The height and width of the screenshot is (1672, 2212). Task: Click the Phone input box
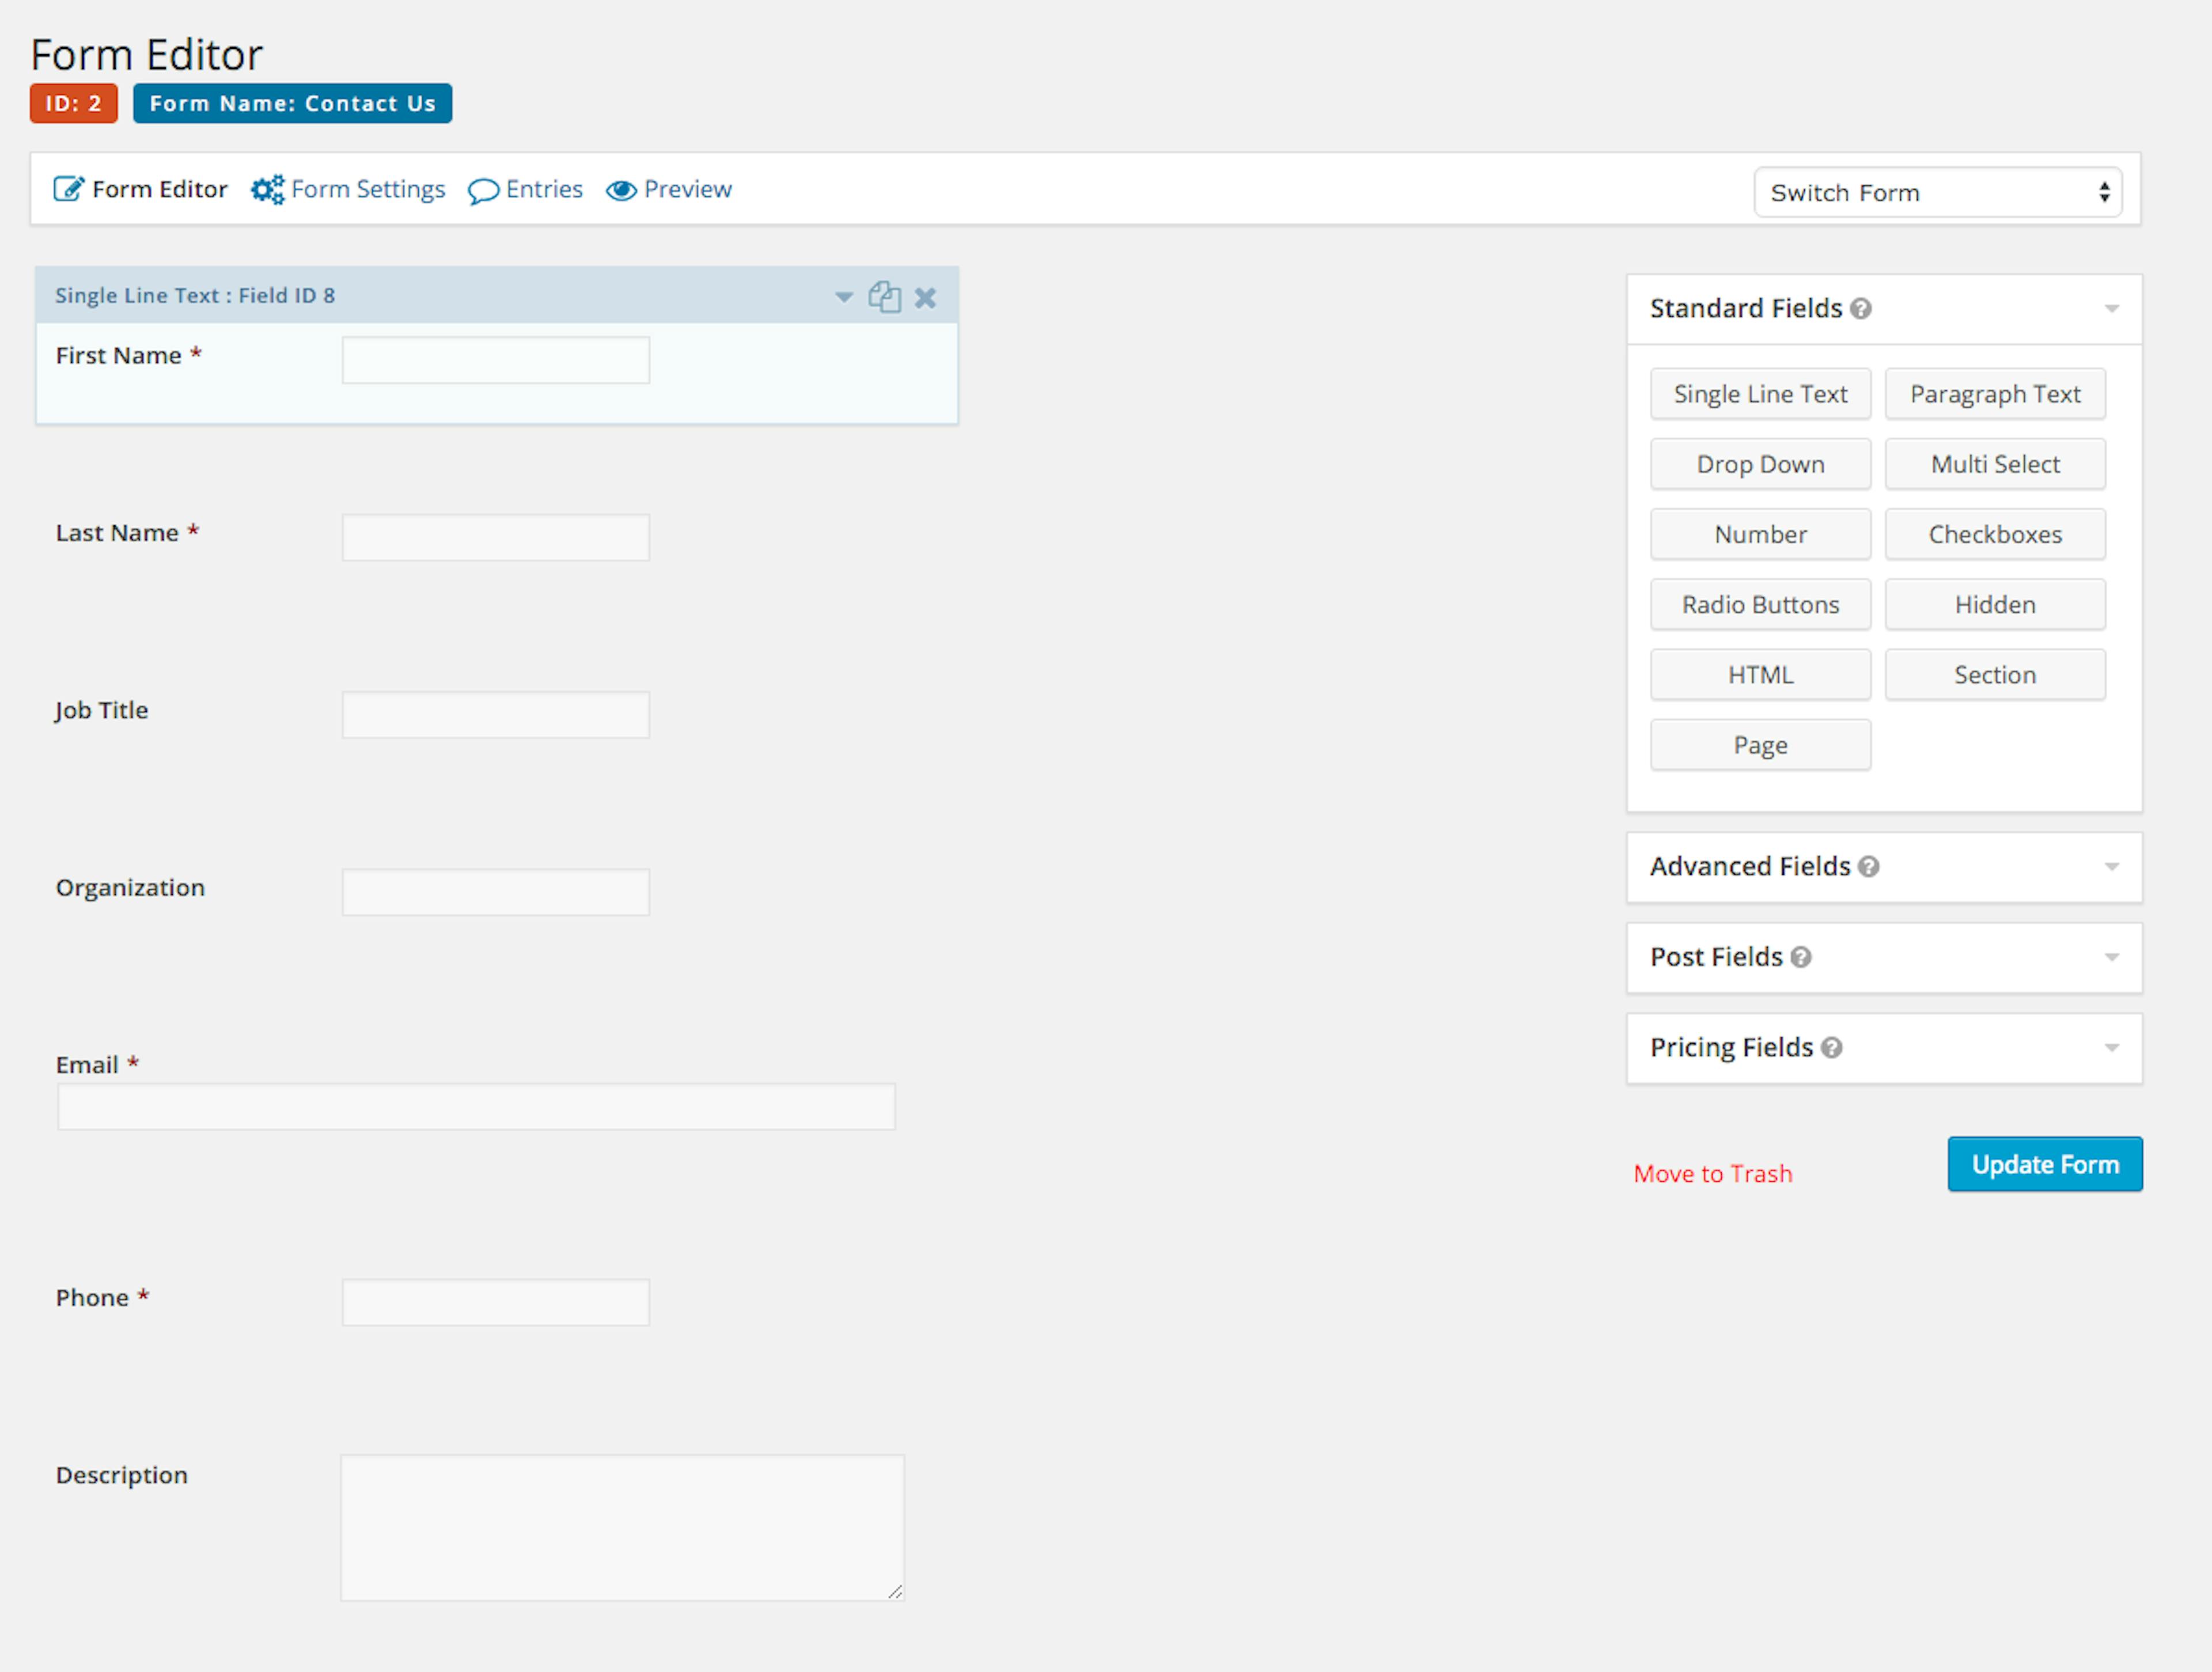coord(496,1302)
